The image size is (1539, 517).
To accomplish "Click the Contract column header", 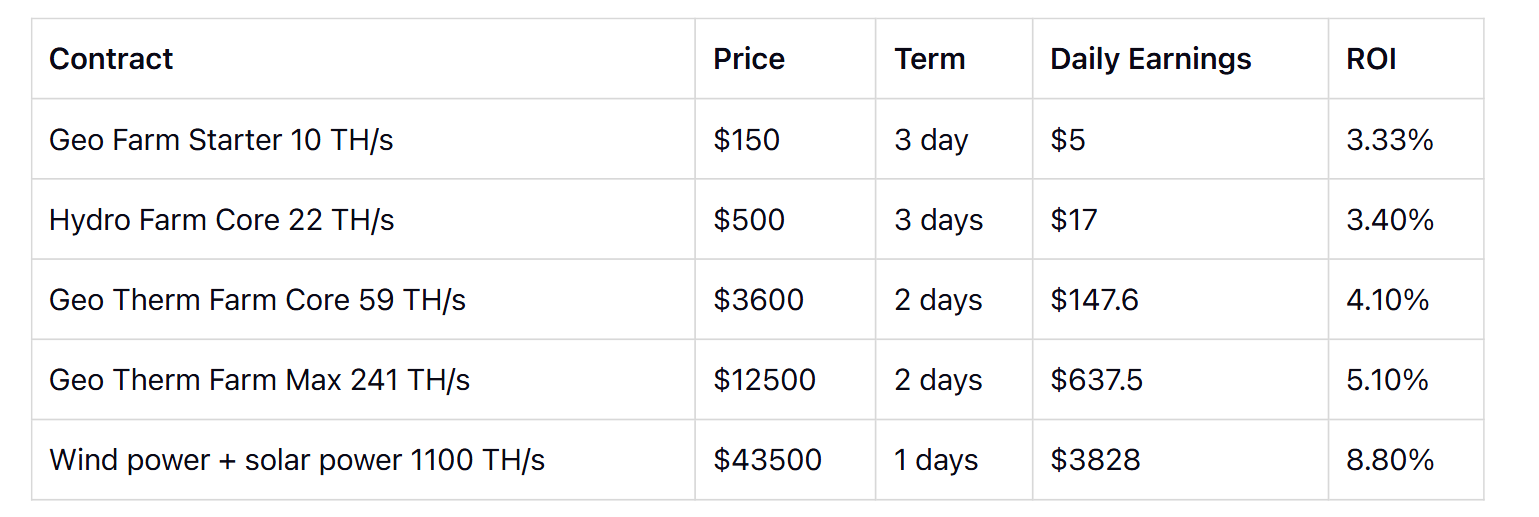I will coord(111,59).
